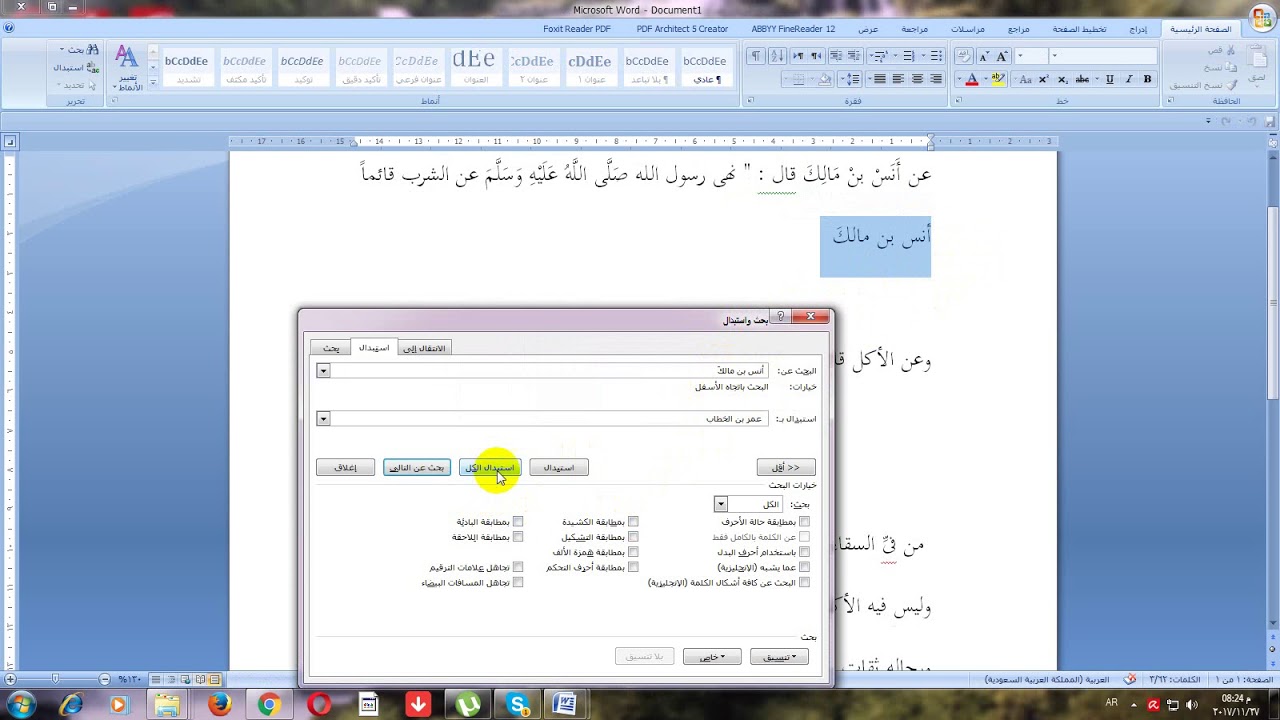The width and height of the screenshot is (1280, 720).
Task: Tick the 'عما يشبه (الإنجليزية)' checkbox
Action: (804, 567)
